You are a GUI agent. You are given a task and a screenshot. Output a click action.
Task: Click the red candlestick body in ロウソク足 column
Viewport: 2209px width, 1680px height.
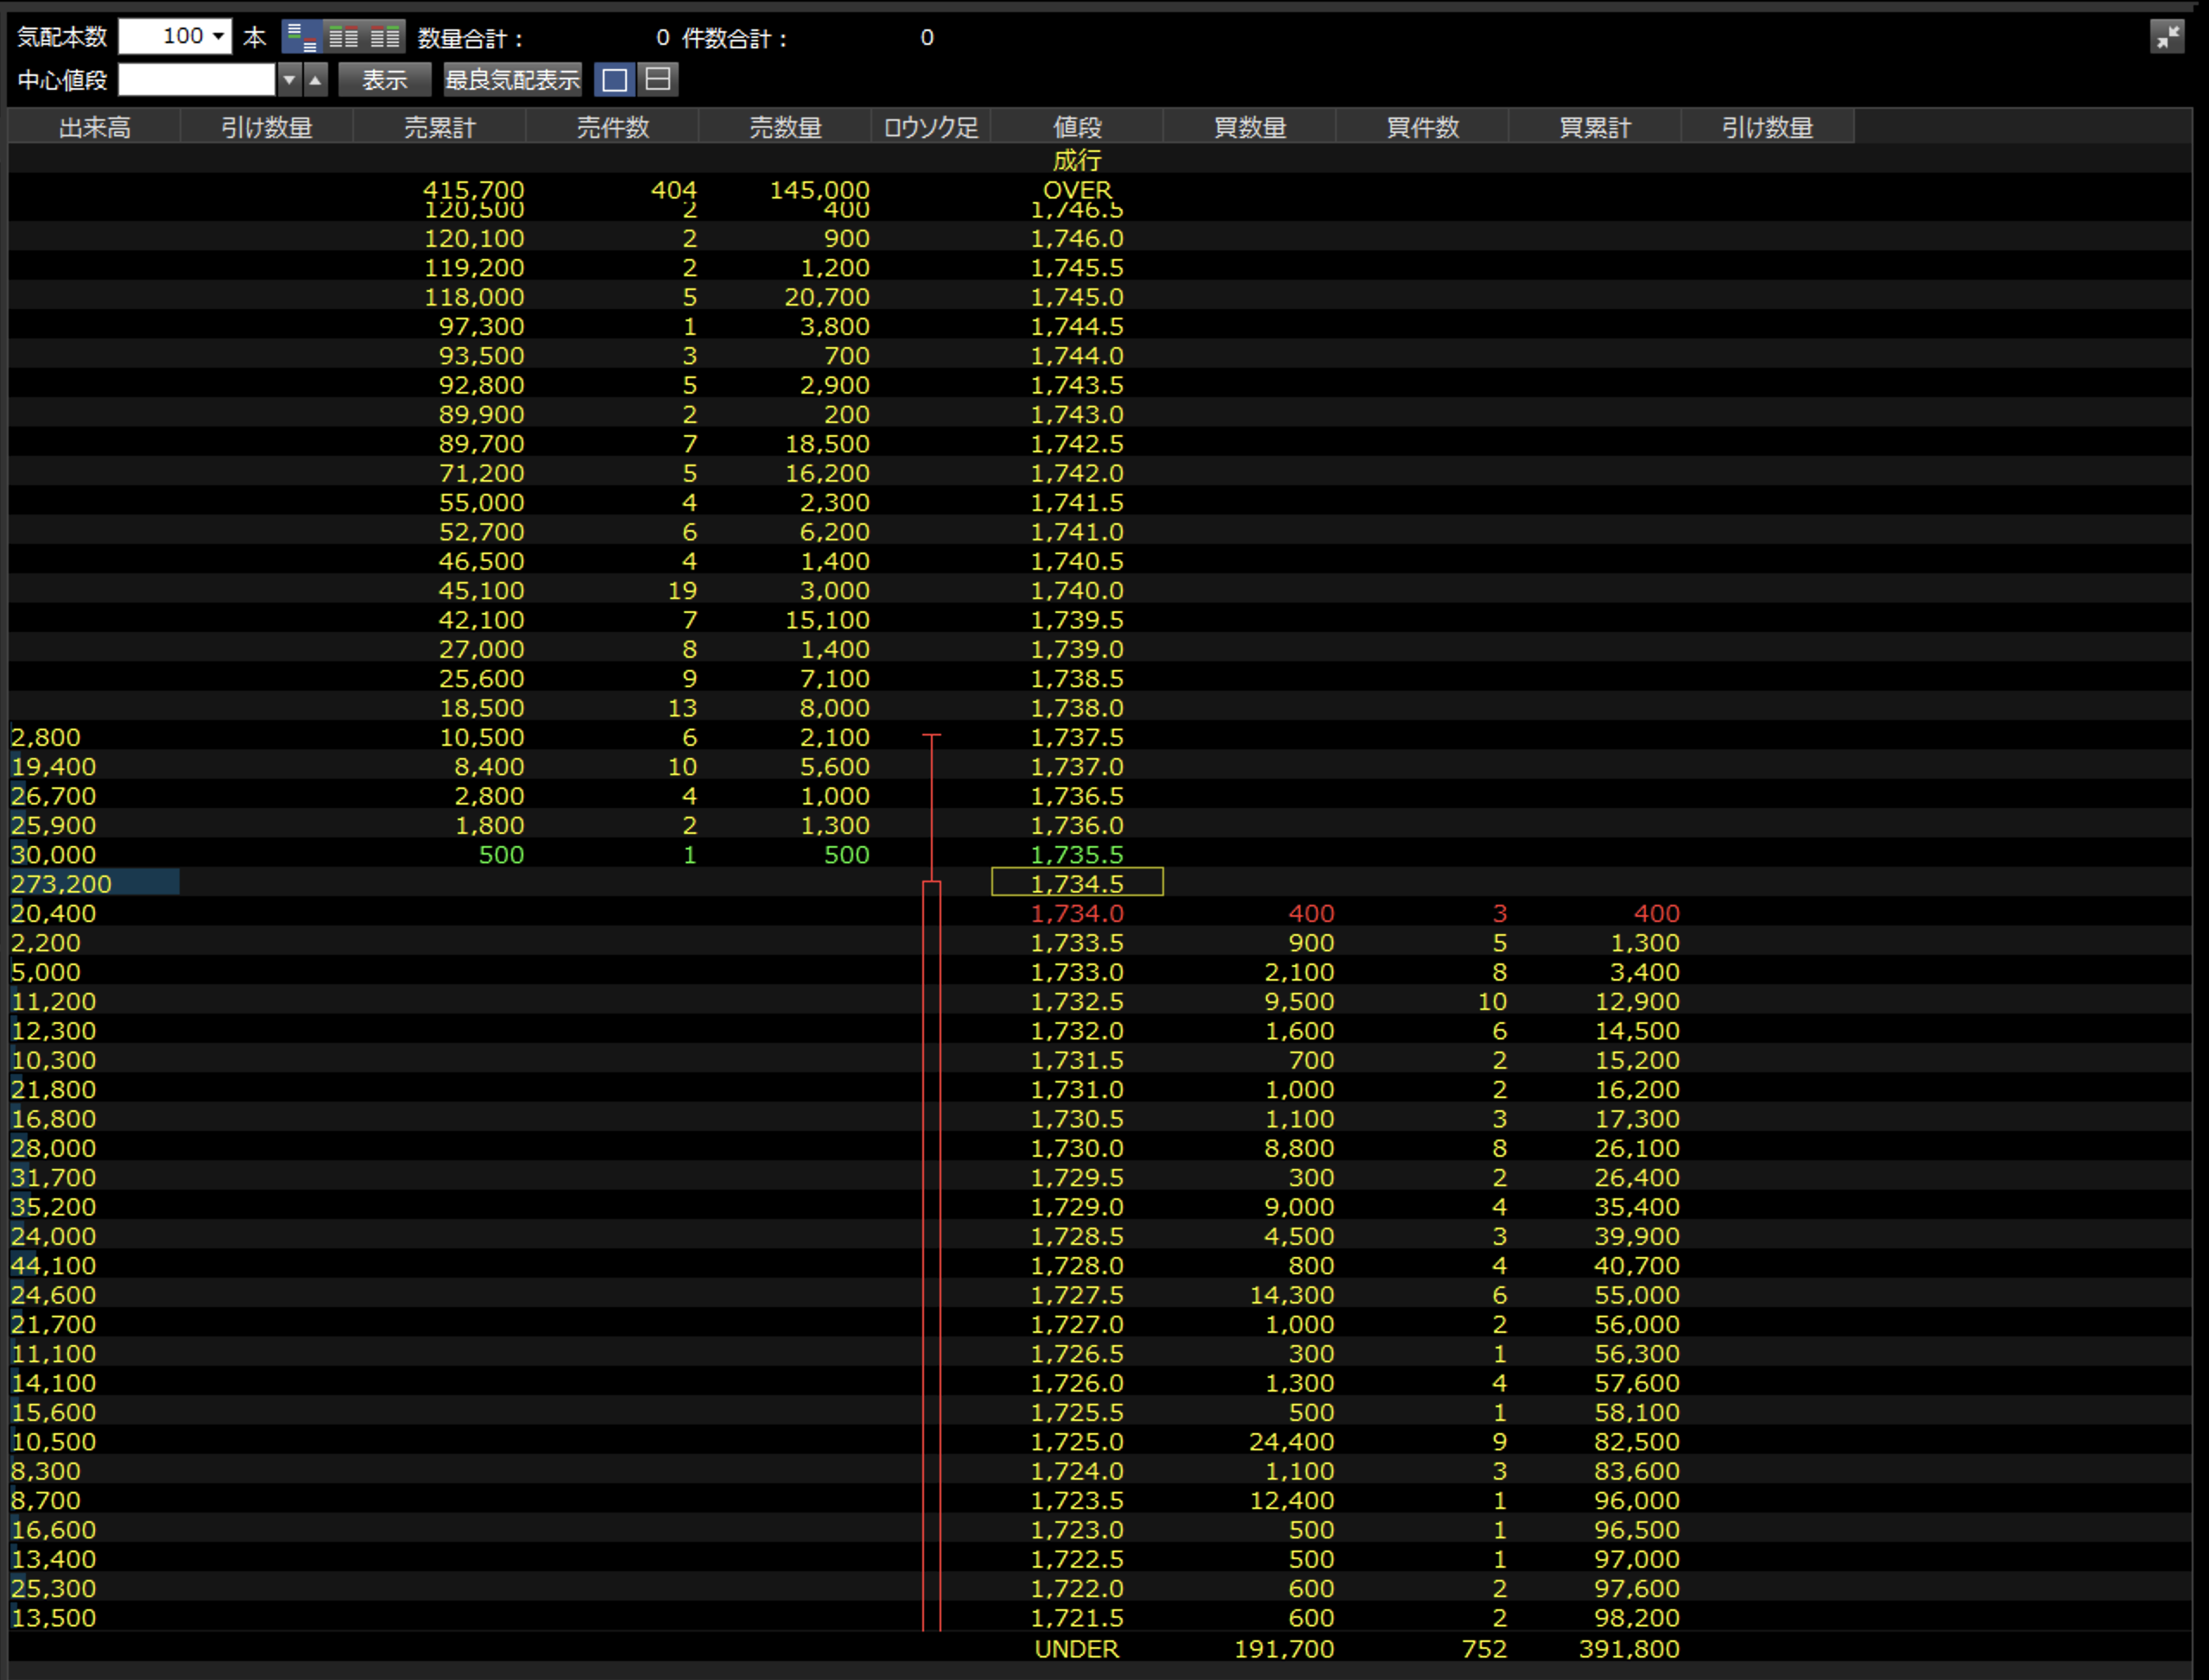point(931,1250)
